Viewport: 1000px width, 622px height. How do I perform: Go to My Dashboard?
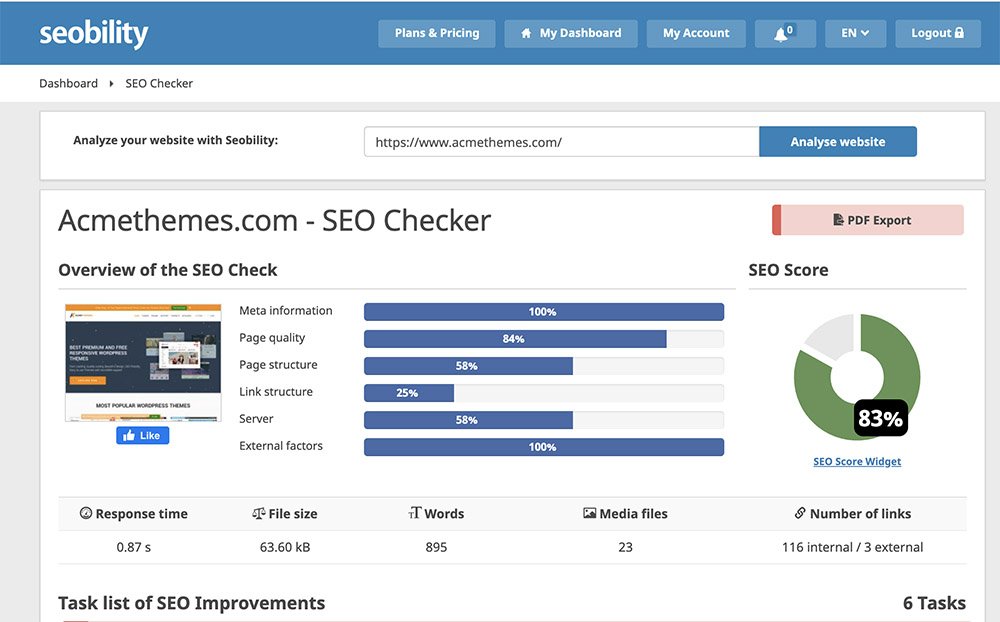coord(571,33)
